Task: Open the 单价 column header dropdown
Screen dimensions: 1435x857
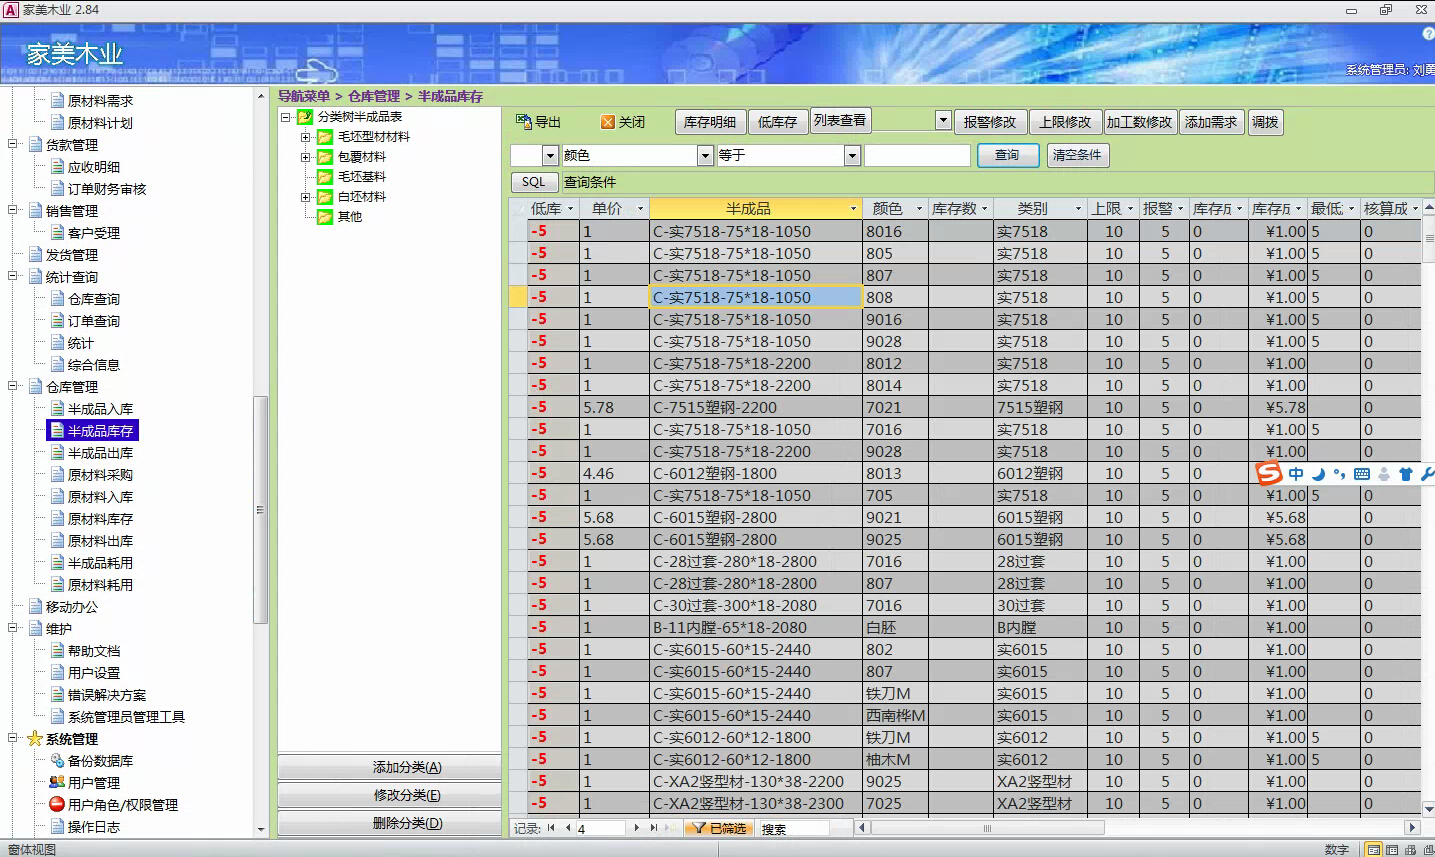Action: click(639, 209)
